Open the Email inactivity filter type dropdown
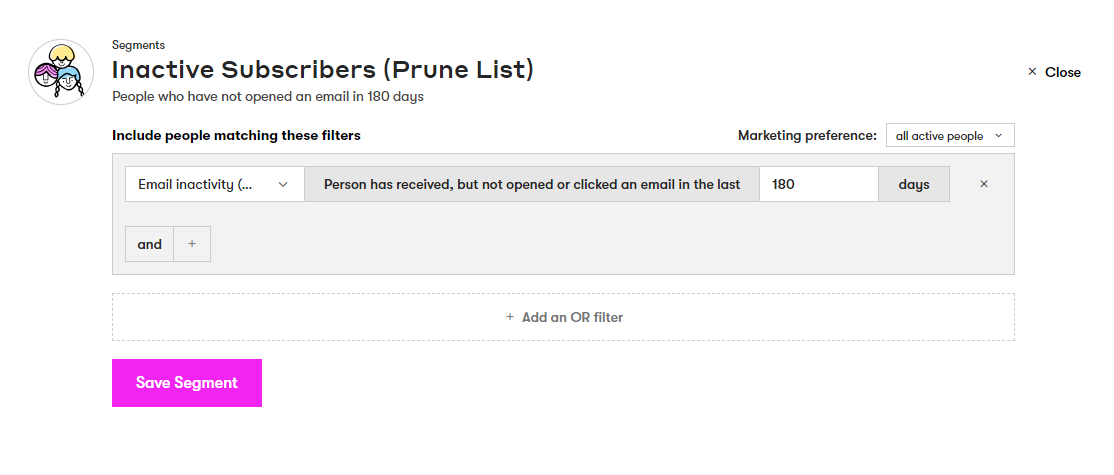 coord(204,184)
